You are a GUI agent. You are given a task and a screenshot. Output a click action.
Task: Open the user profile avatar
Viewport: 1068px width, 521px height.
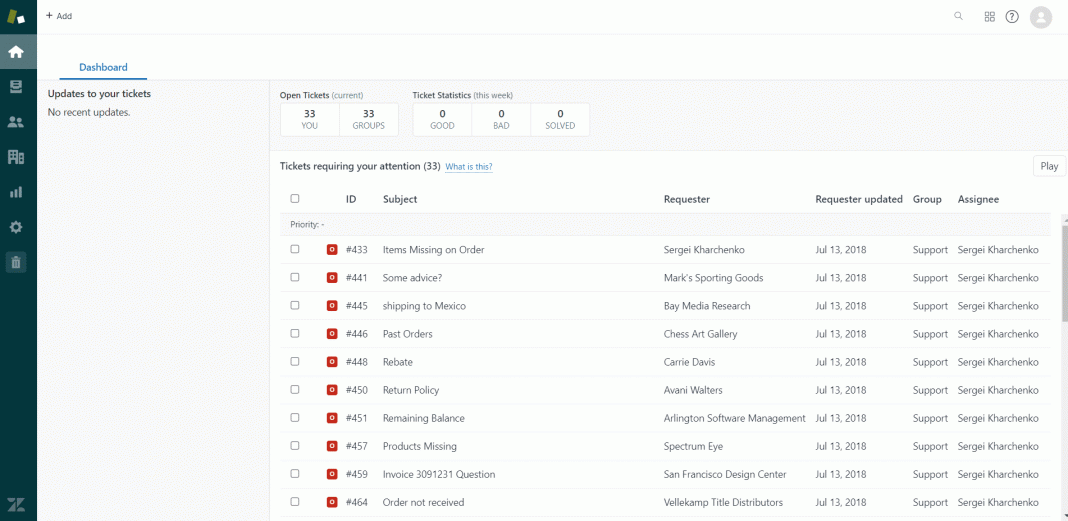click(x=1041, y=17)
